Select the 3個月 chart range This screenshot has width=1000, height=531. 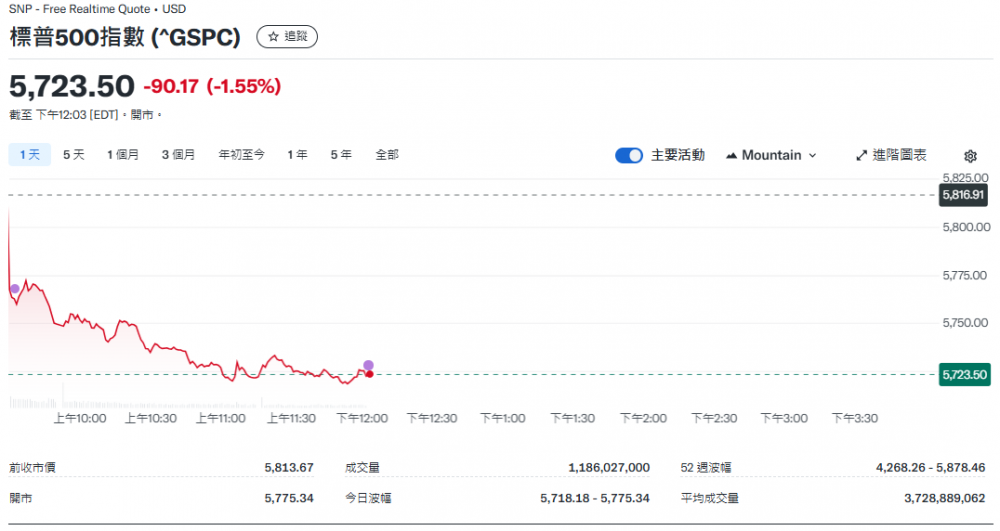178,155
